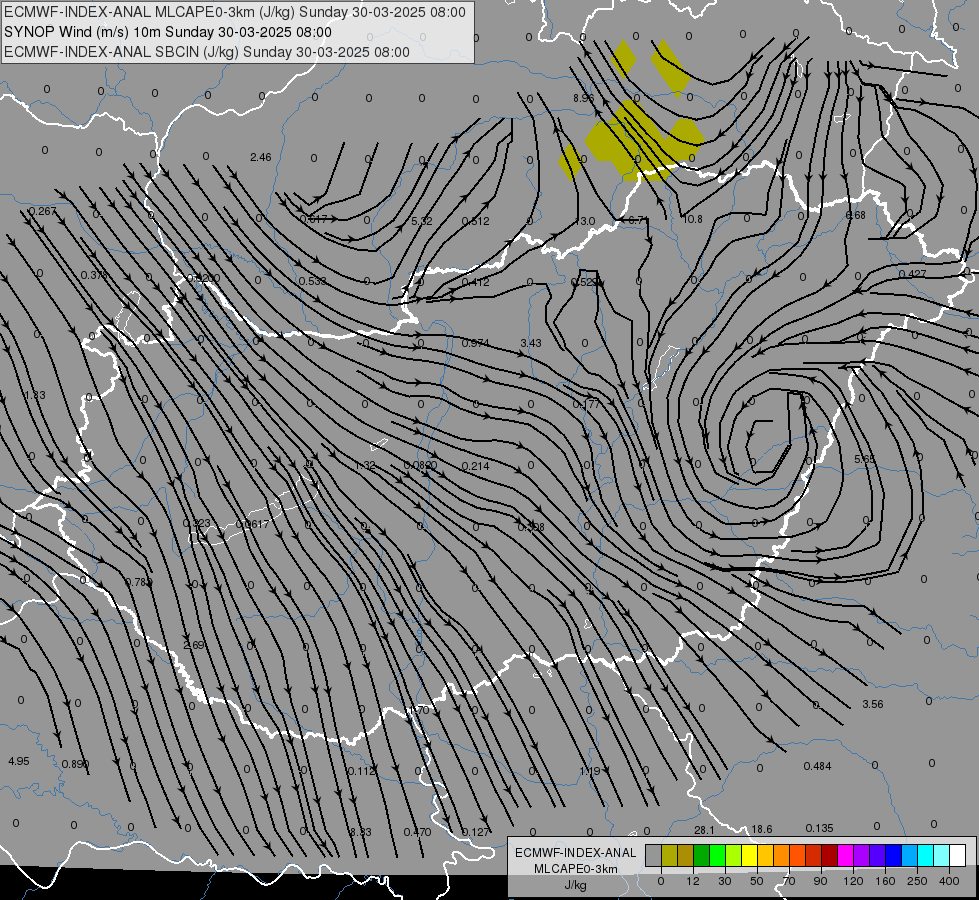Click the magenta legend swatch
This screenshot has height=900, width=979.
pos(845,855)
